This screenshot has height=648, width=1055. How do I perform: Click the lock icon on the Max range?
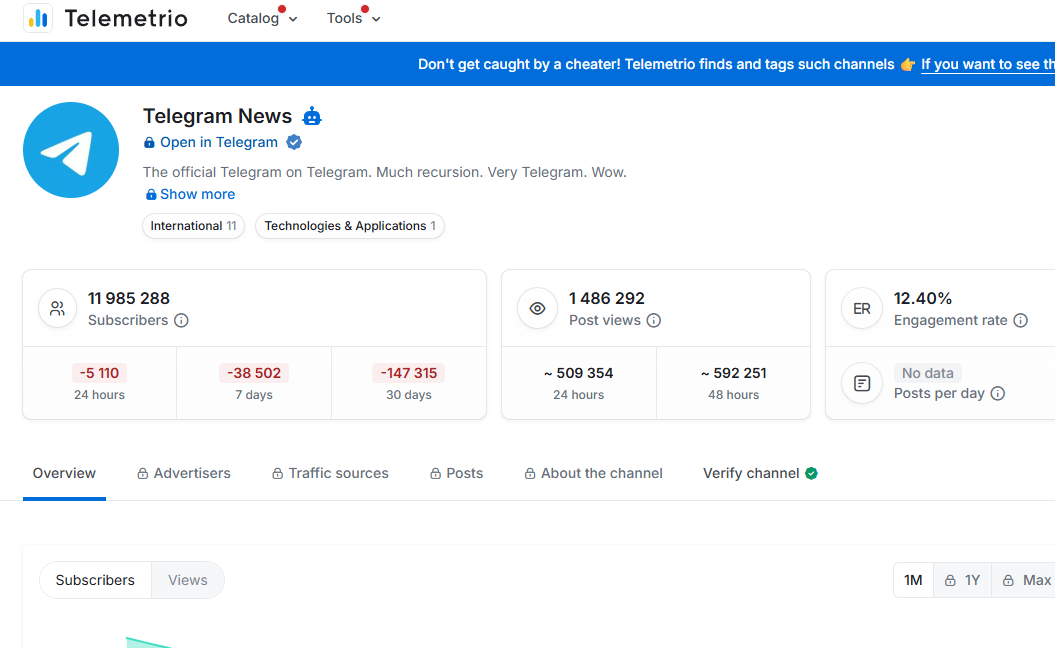coord(1008,580)
